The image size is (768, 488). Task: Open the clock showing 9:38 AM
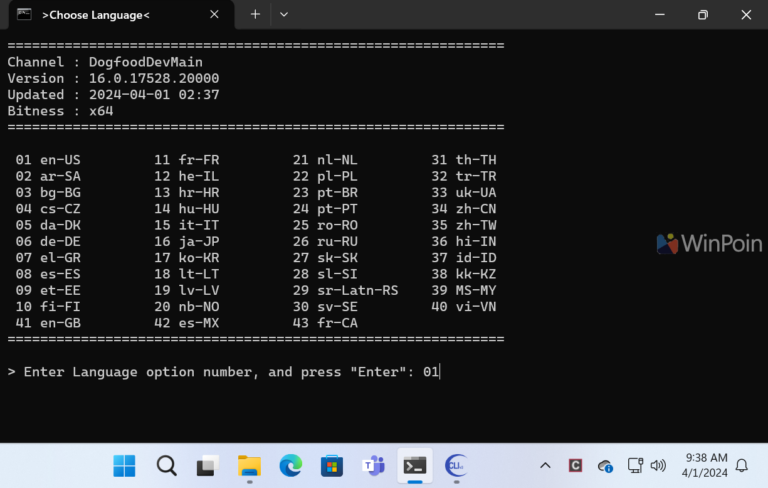coord(700,465)
